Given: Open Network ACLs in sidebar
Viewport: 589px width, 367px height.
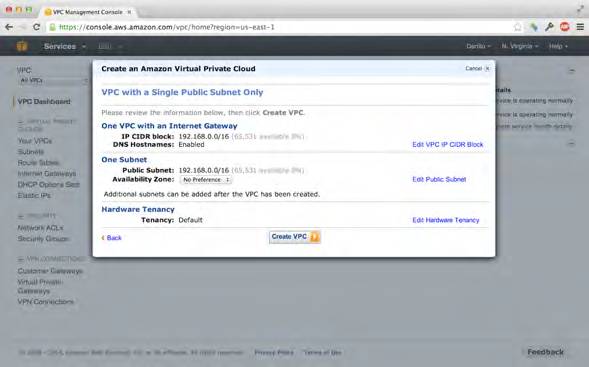Looking at the screenshot, I should tap(40, 228).
